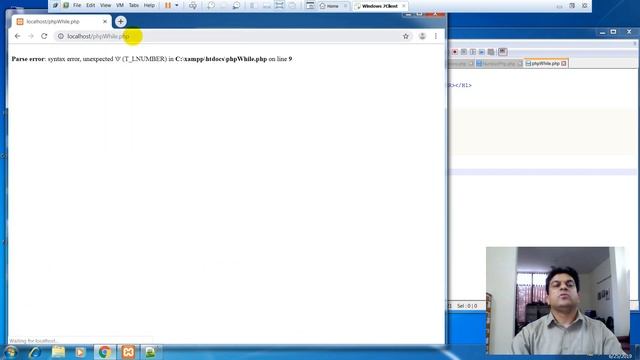Open the VMware View menu
This screenshot has height=360, width=640.
(105, 5)
